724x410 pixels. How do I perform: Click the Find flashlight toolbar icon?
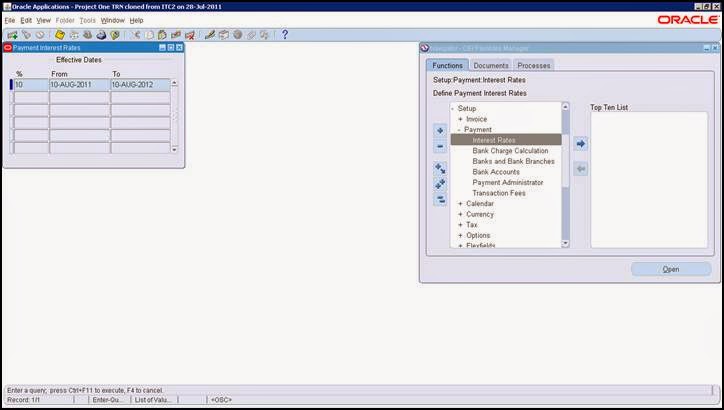pos(26,35)
